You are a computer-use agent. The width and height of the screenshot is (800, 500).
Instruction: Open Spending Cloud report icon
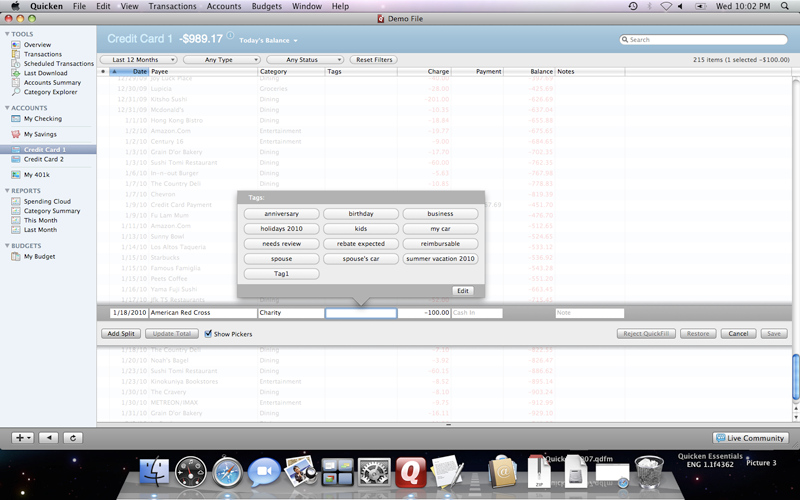coord(16,201)
